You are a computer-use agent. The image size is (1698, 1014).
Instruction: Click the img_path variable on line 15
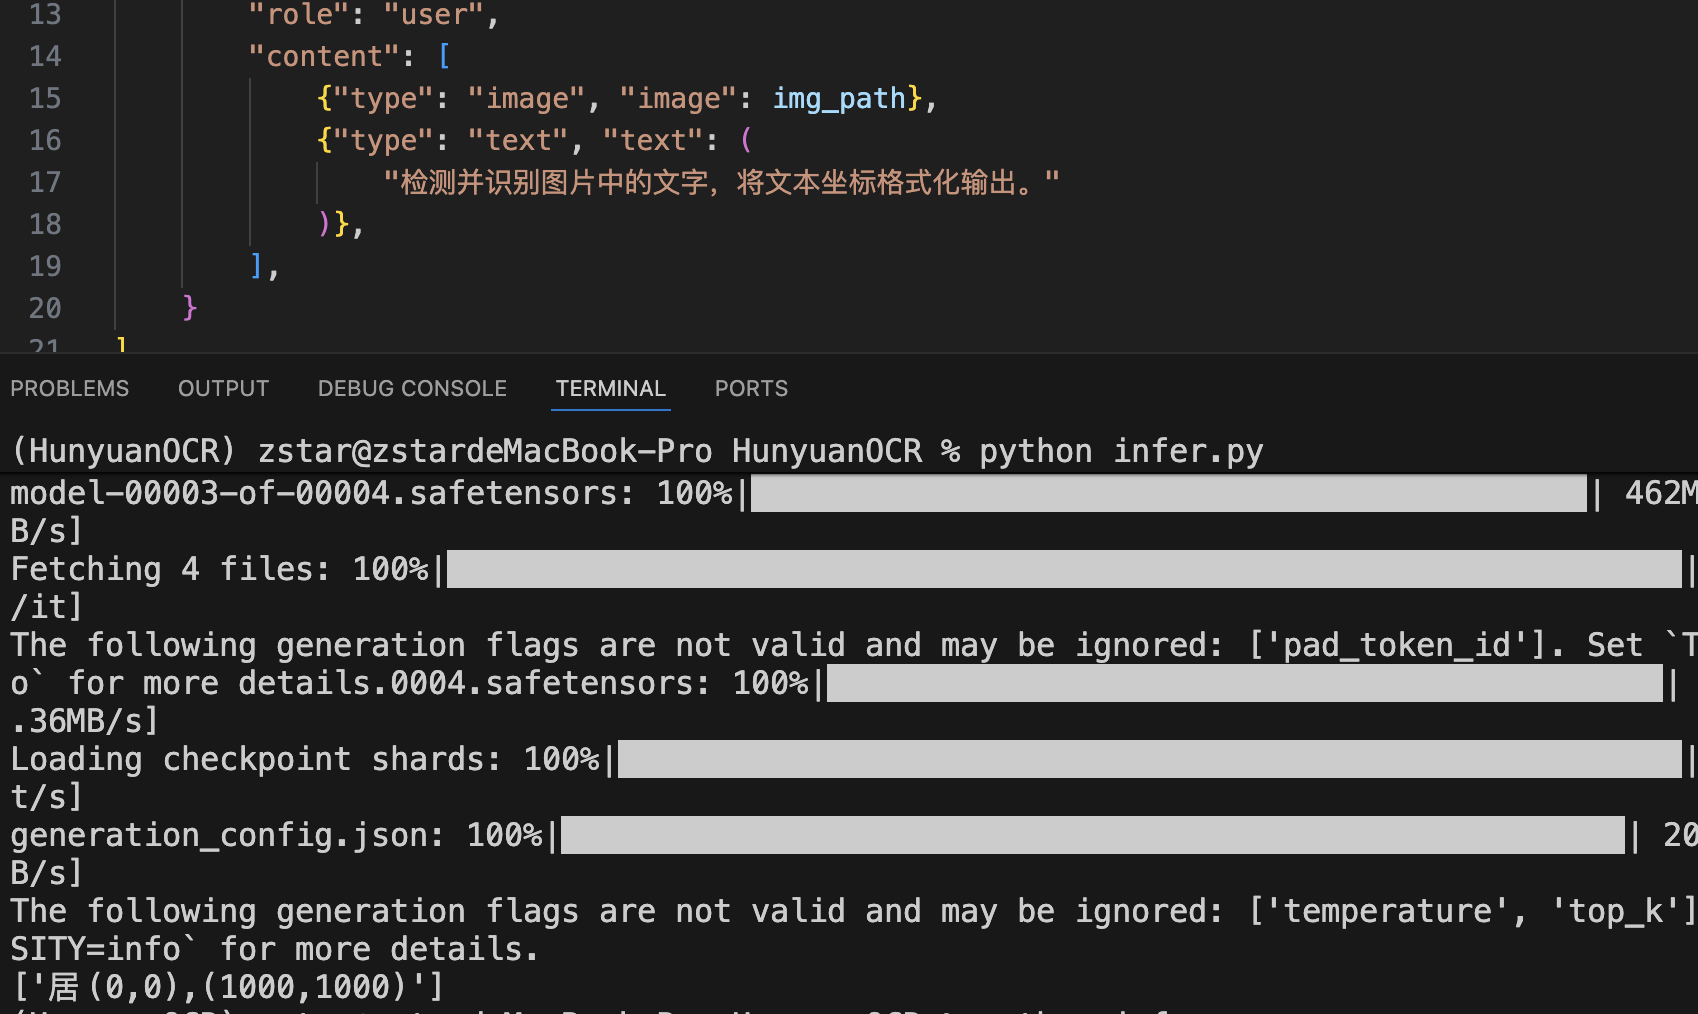[839, 98]
